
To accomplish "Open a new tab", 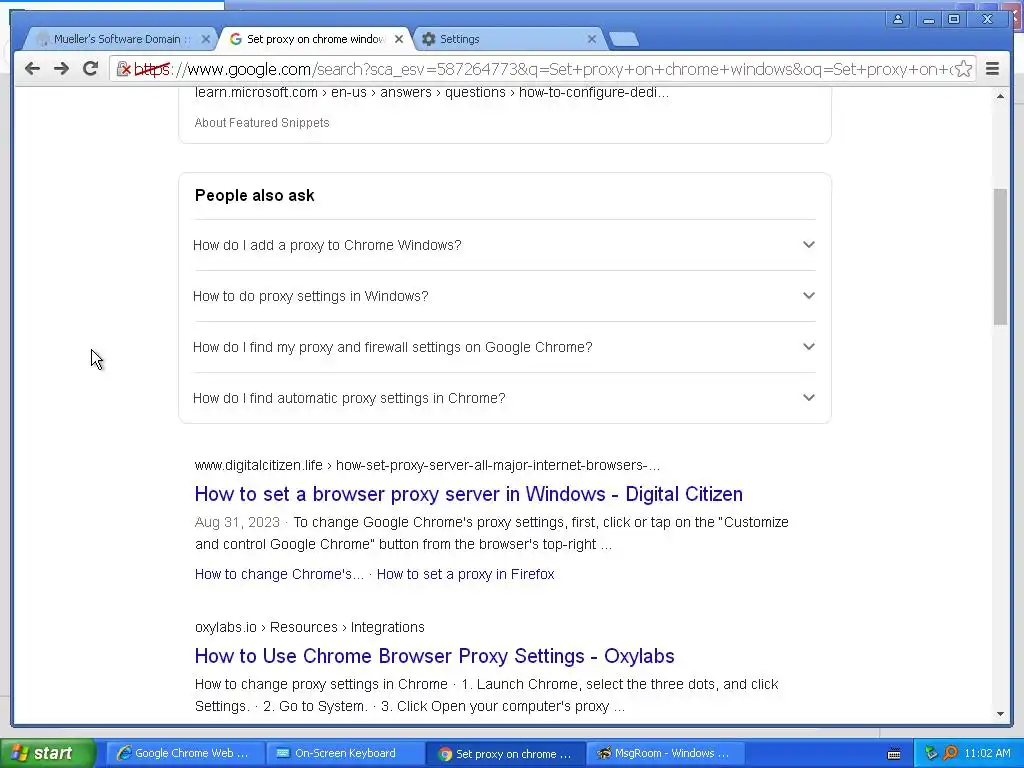I will coord(624,39).
